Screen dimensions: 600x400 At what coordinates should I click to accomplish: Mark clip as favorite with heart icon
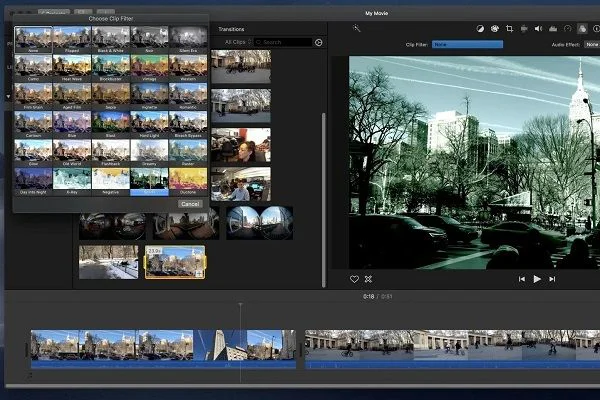coord(354,279)
